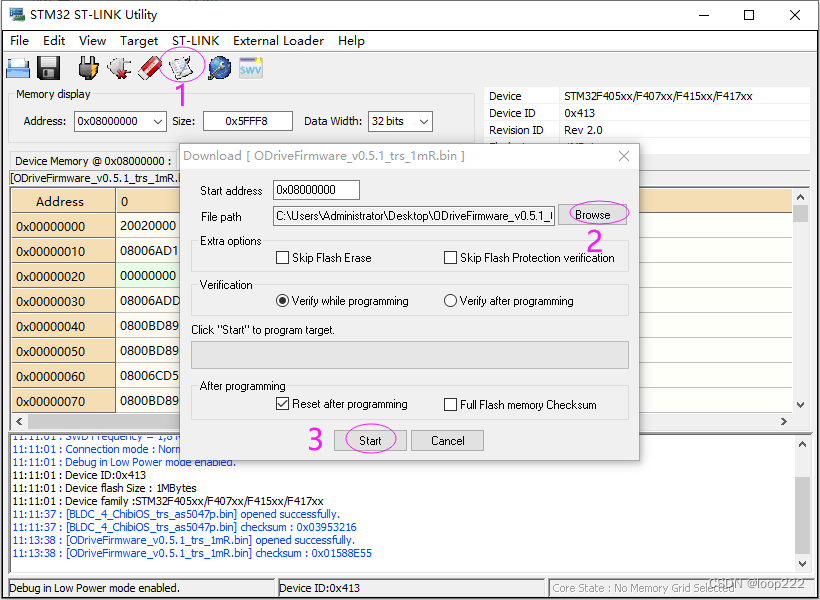Open the Edit menu

(54, 41)
